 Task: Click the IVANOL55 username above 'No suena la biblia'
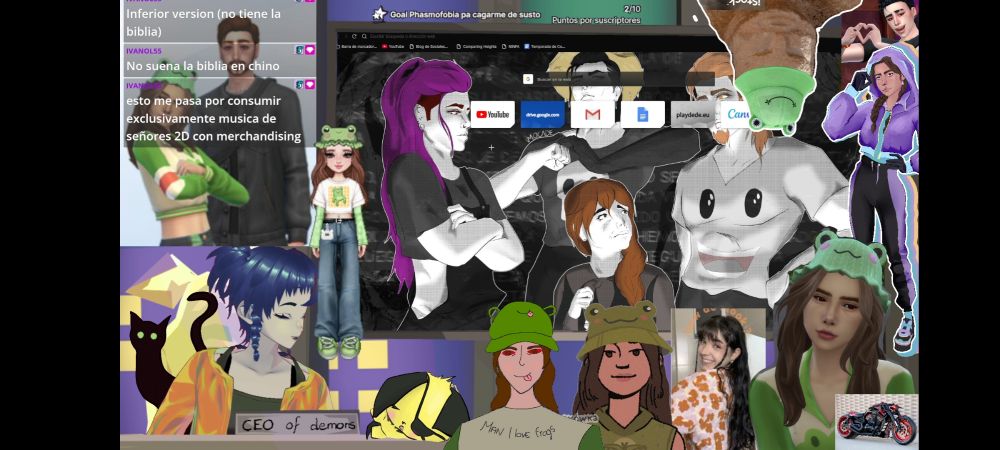pyautogui.click(x=143, y=50)
